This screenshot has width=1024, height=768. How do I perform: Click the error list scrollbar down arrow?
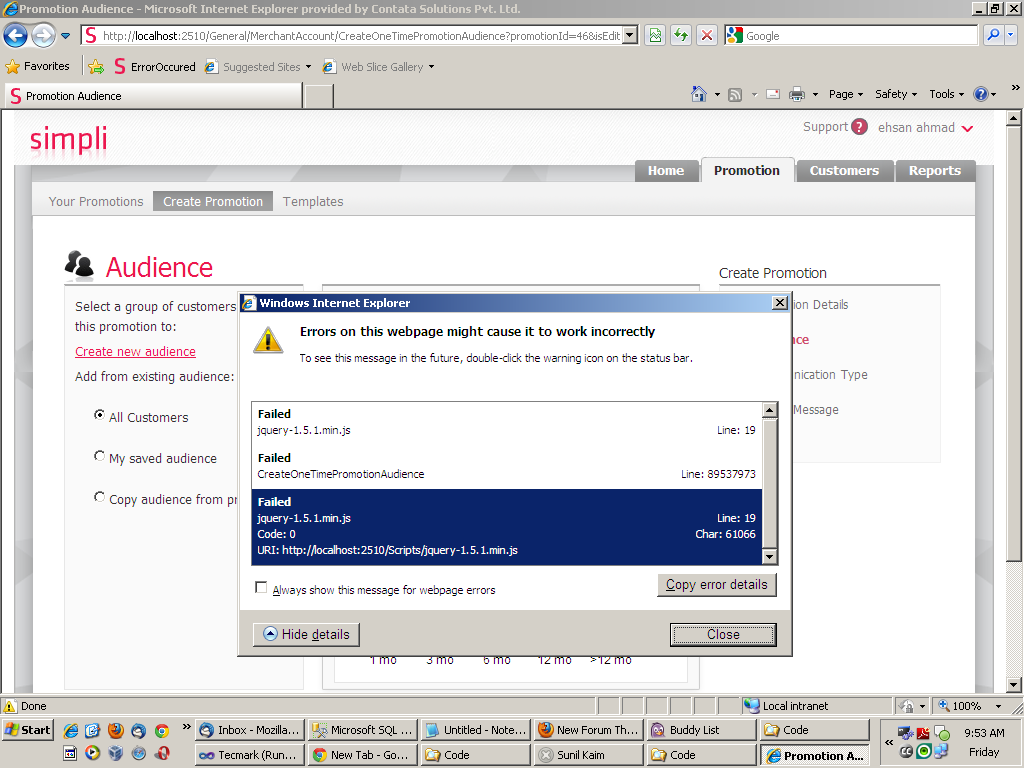769,556
